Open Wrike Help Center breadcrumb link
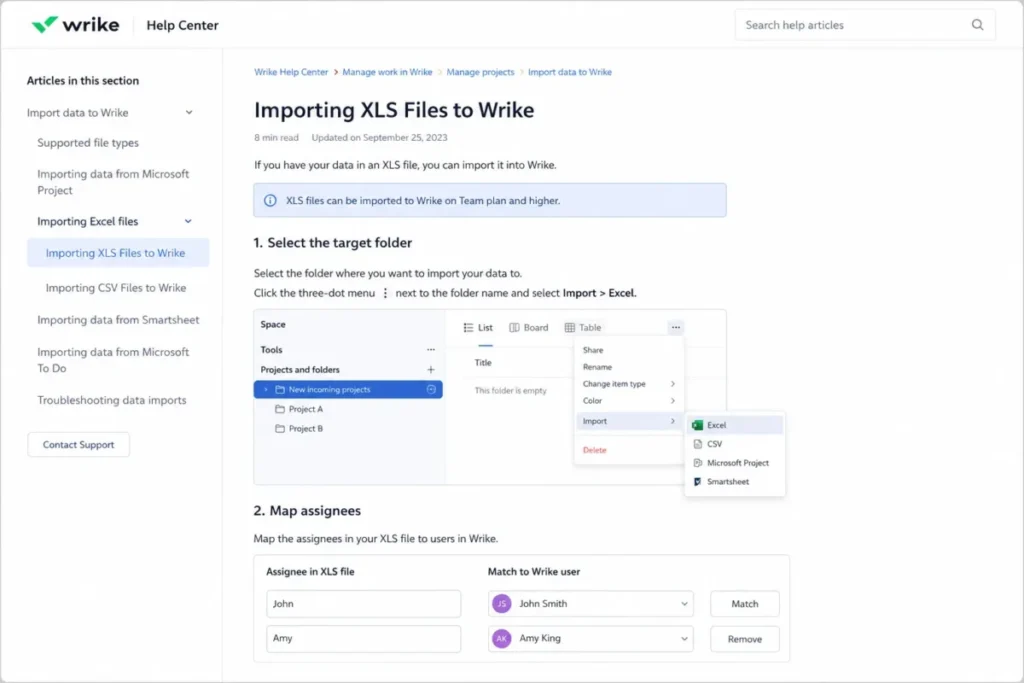1024x683 pixels. pyautogui.click(x=291, y=72)
